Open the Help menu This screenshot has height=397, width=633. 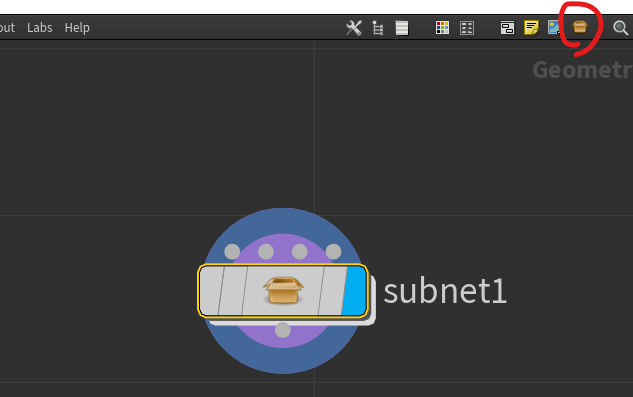[x=77, y=28]
